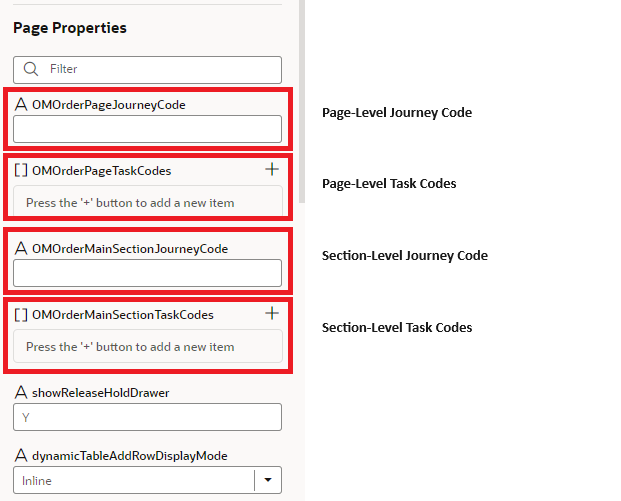Viewport: 621px width, 501px height.
Task: Click the string type icon beside dynamicTableAddRowDisplayMode
Action: point(21,455)
